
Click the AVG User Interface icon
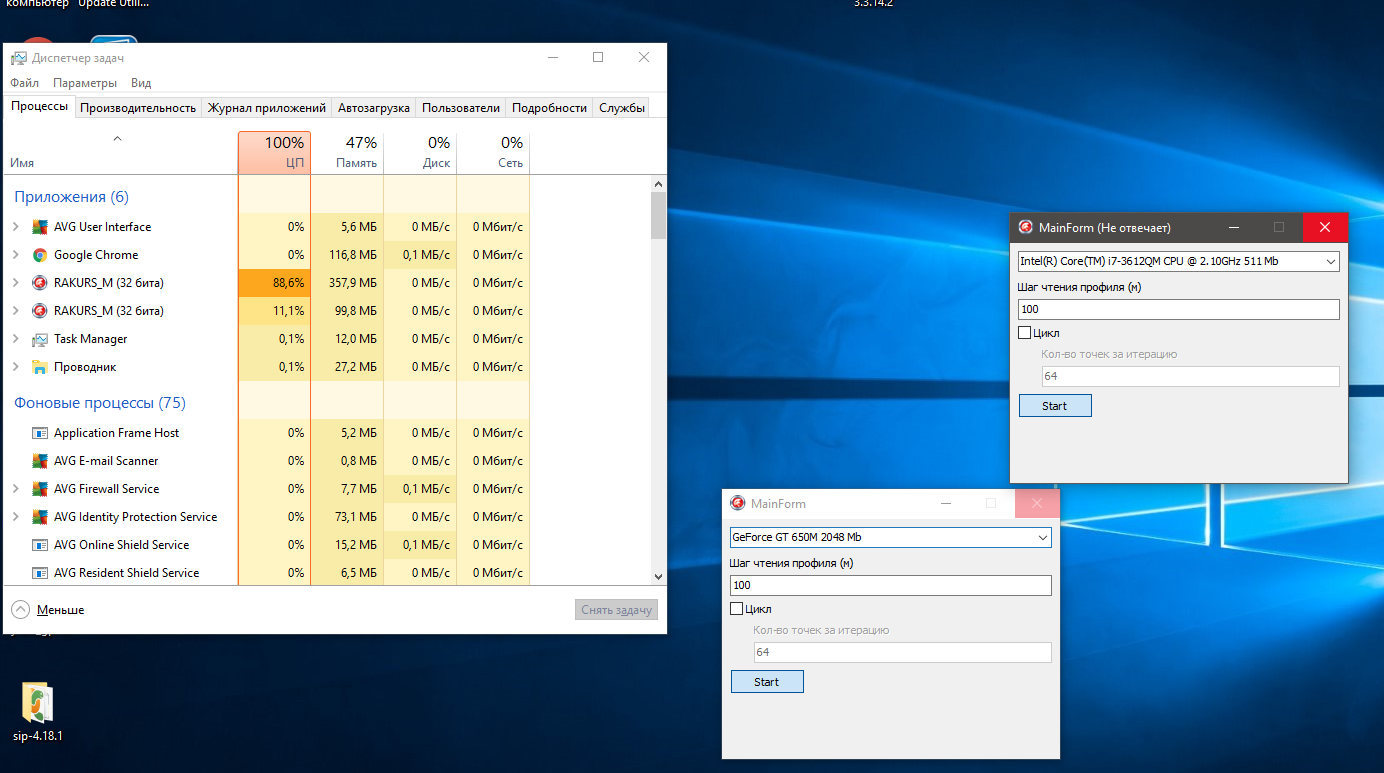click(x=40, y=227)
